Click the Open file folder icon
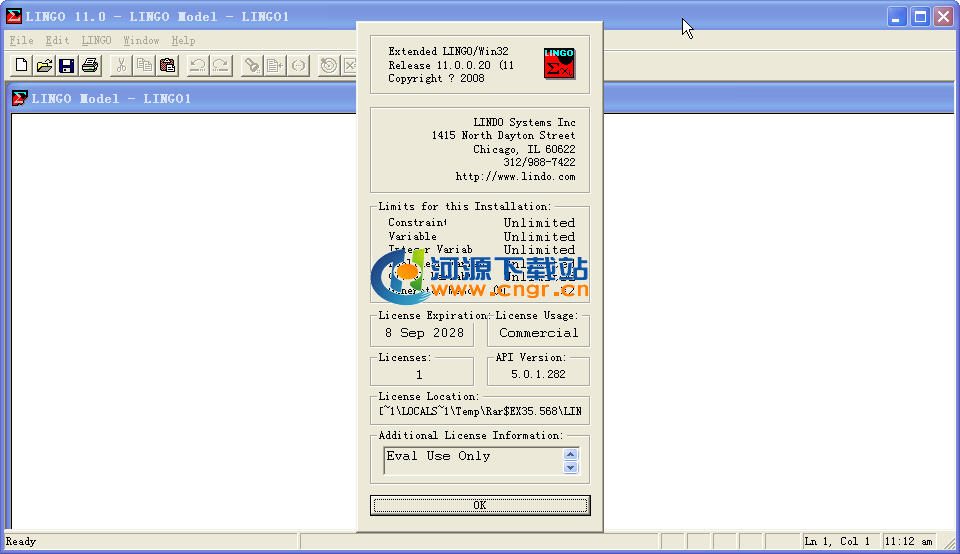This screenshot has height=554, width=960. 44,66
